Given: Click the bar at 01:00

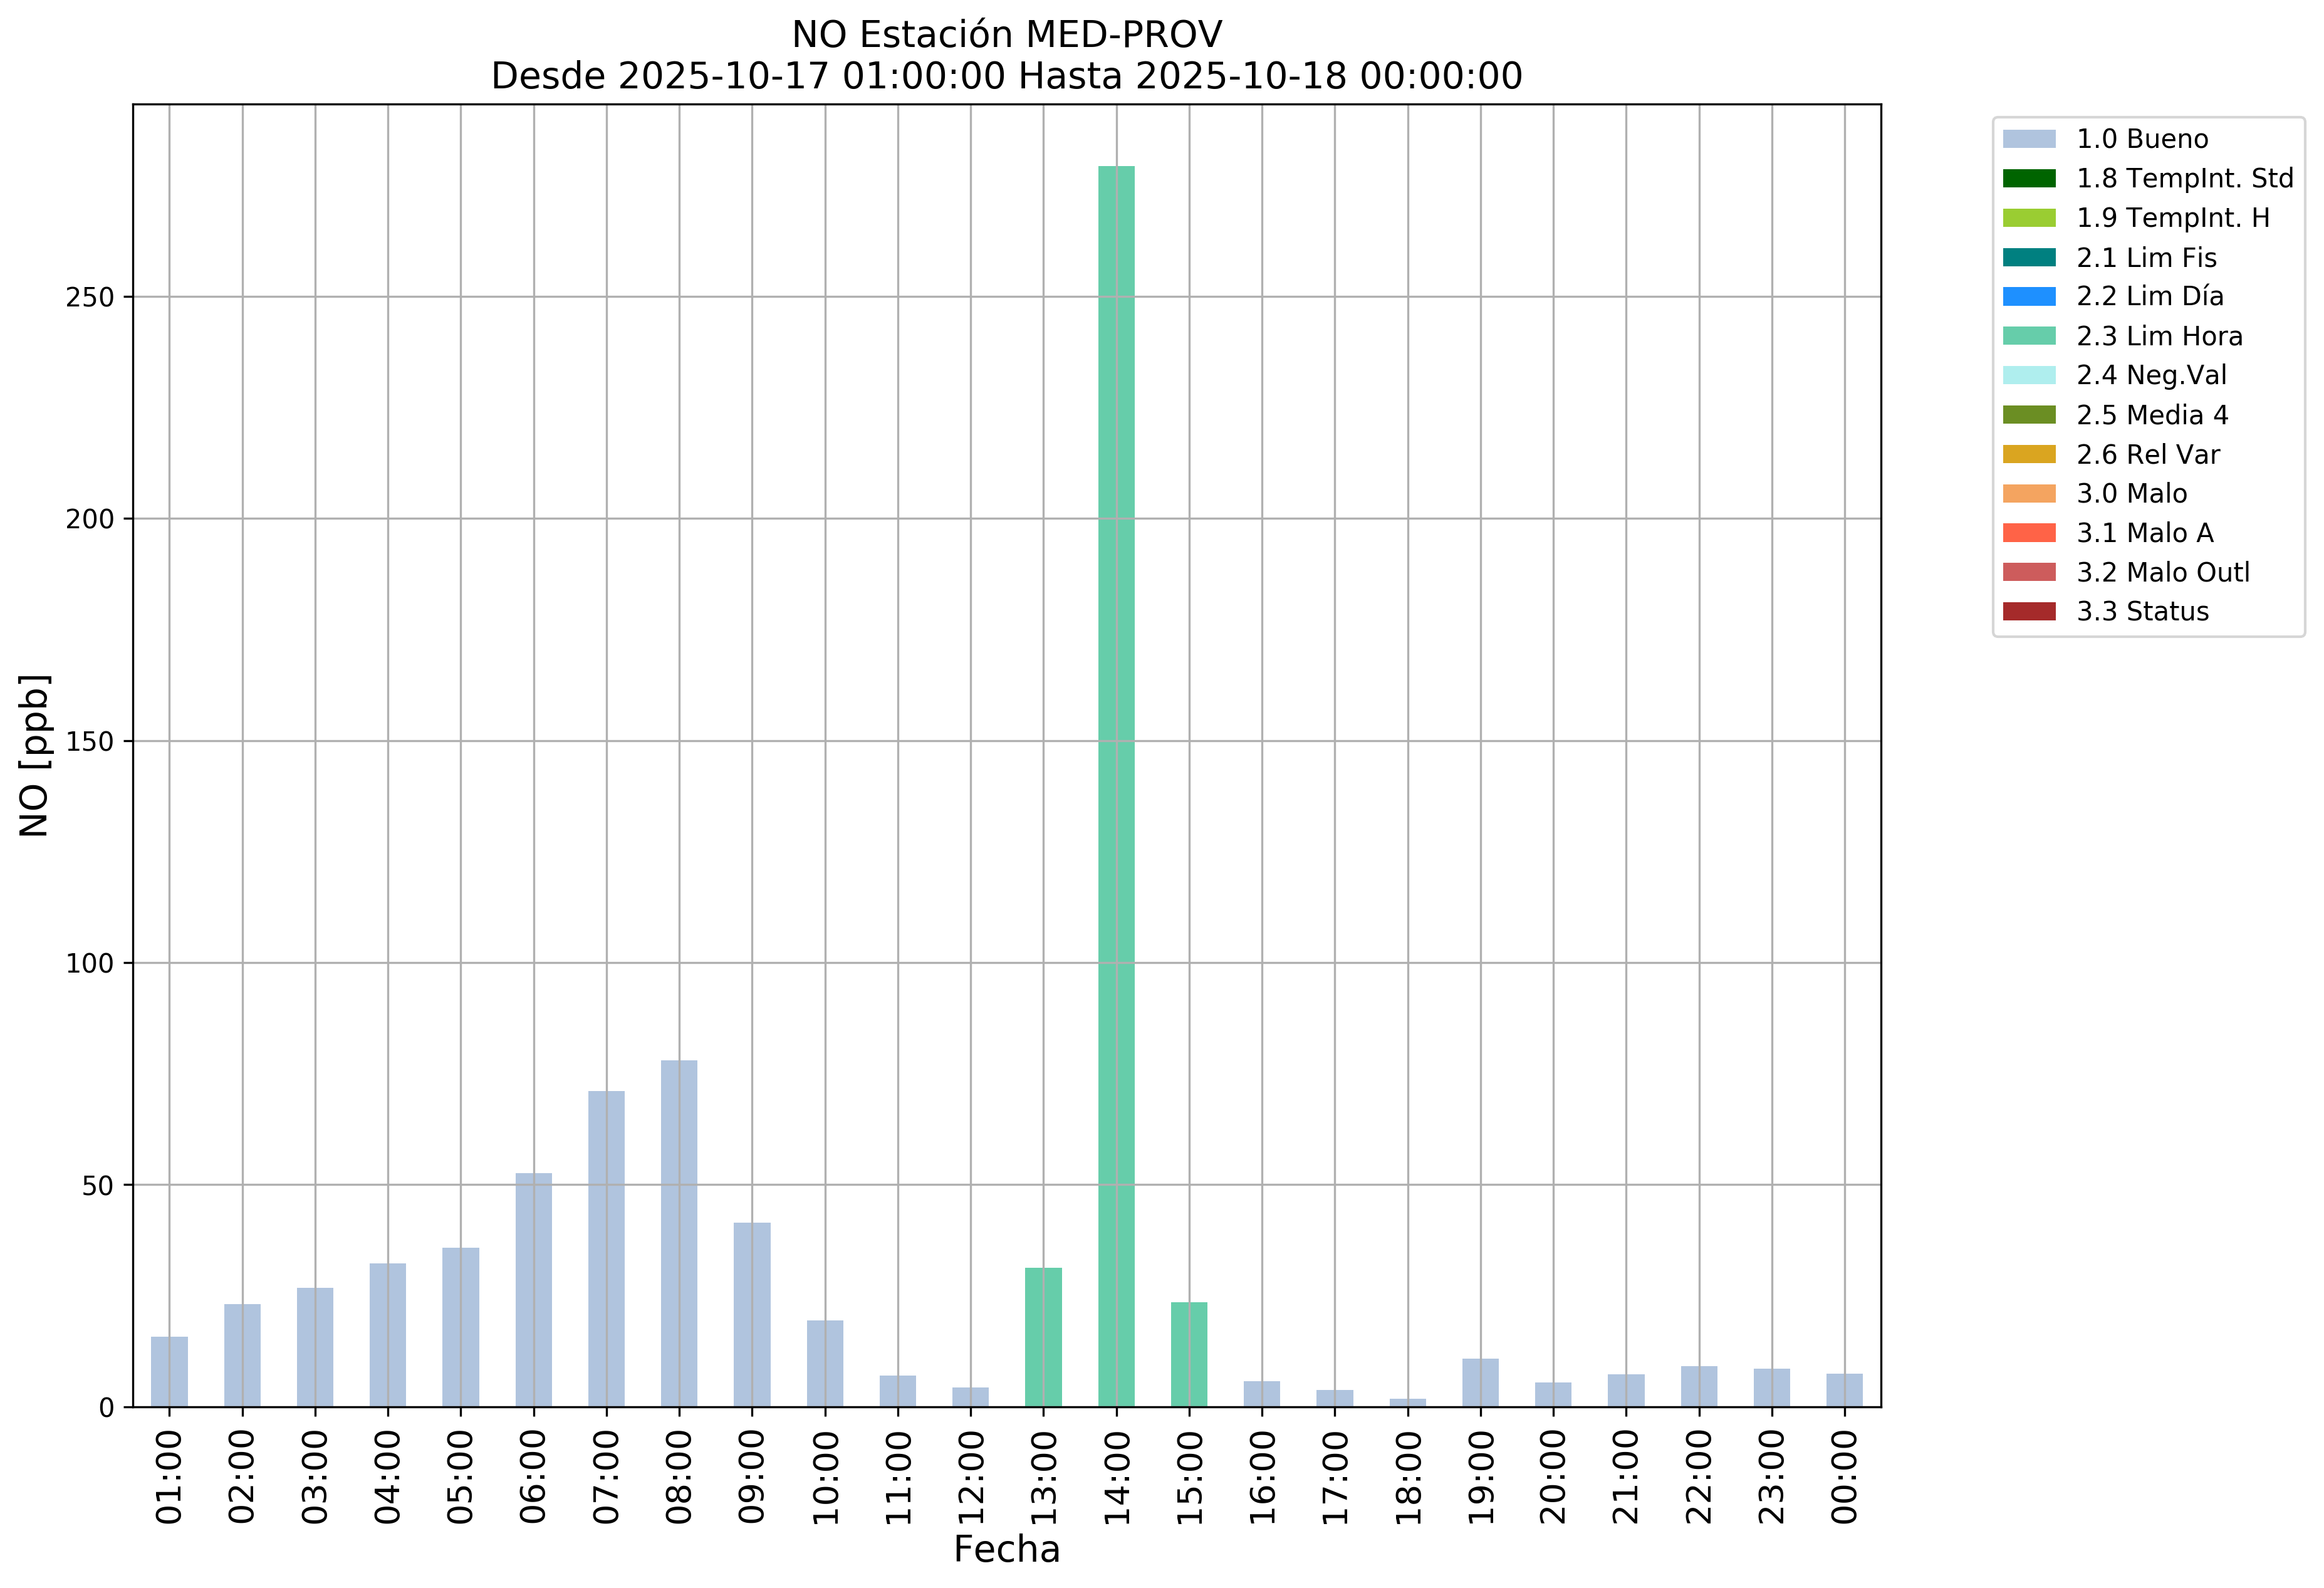Looking at the screenshot, I should point(169,1371).
